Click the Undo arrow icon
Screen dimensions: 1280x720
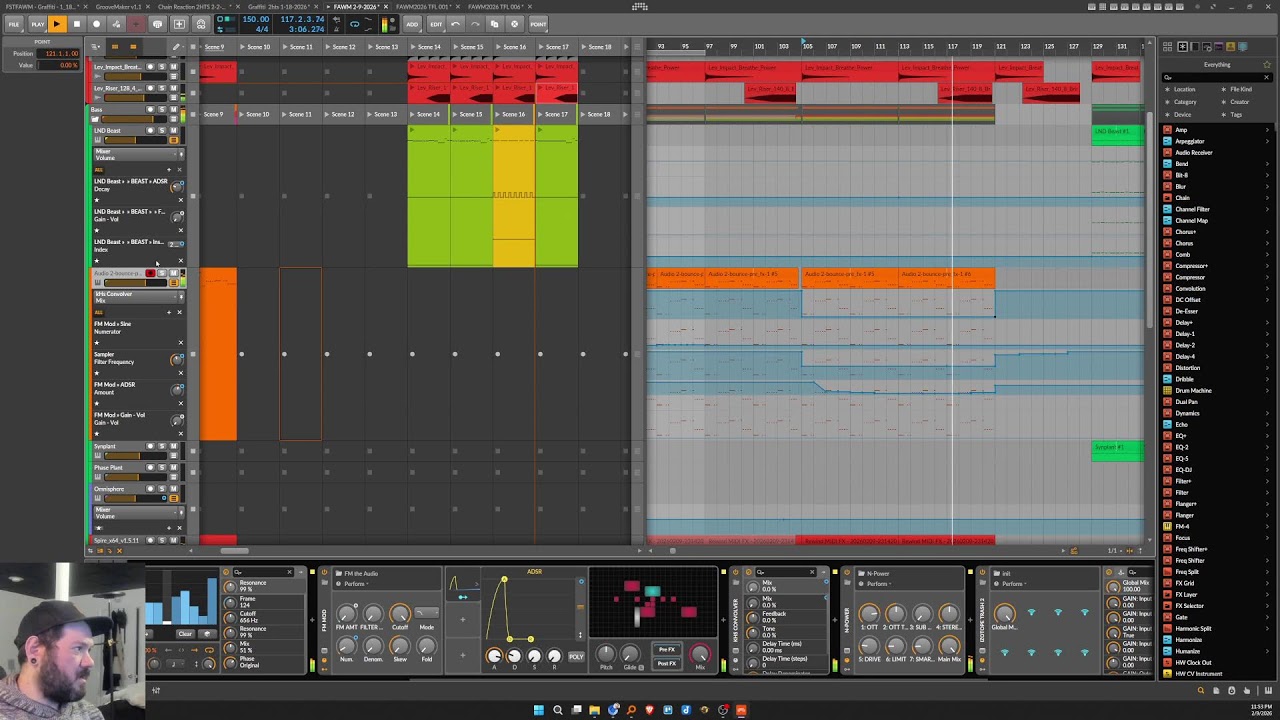[x=456, y=24]
